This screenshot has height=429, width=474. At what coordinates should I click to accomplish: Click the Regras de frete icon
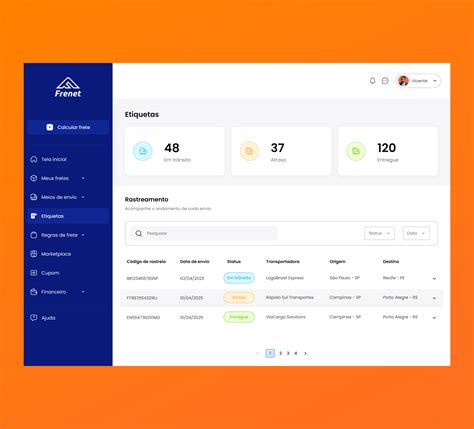(34, 235)
